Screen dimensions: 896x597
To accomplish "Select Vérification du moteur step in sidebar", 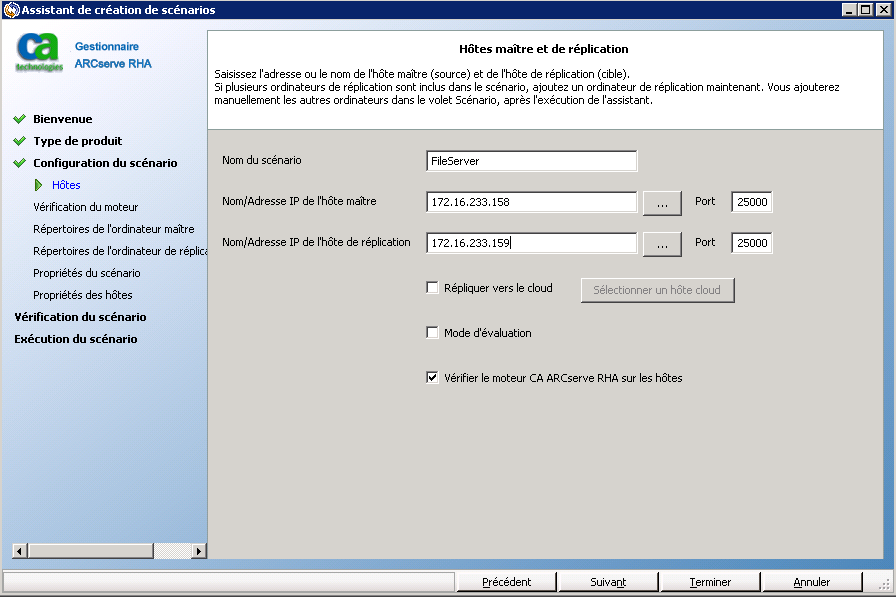I will click(x=85, y=207).
